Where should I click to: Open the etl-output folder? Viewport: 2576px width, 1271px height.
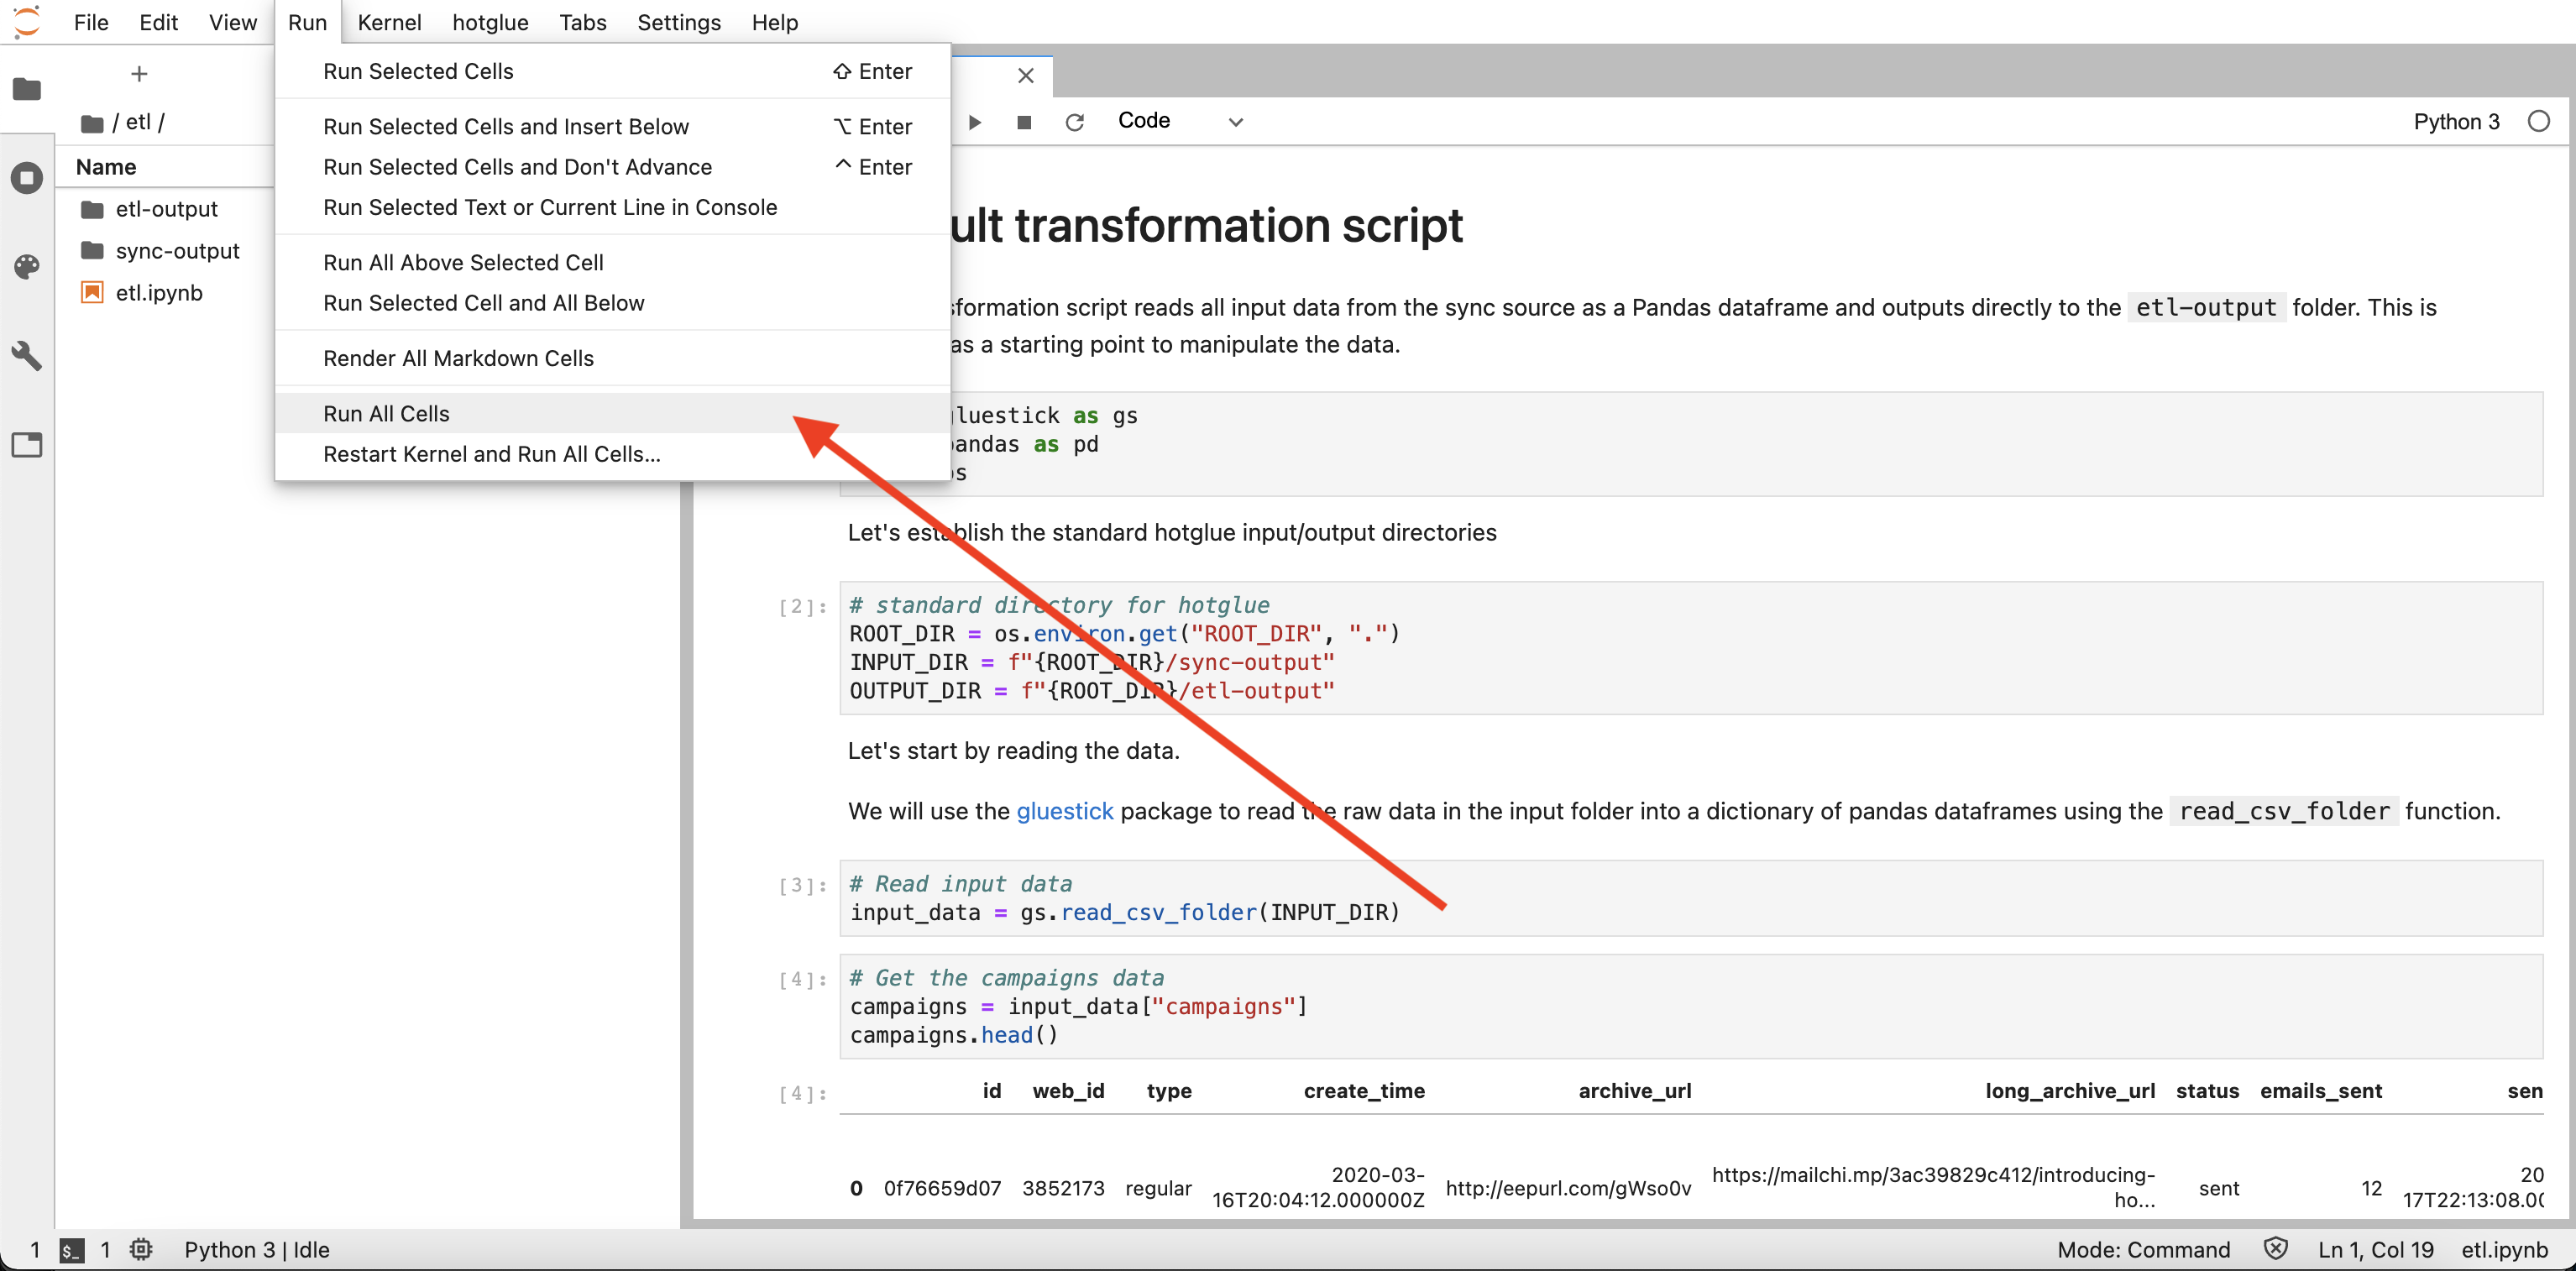tap(166, 209)
